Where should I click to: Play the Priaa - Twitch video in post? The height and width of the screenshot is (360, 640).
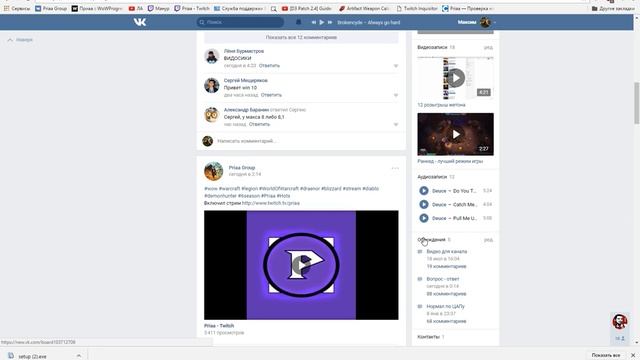[301, 265]
